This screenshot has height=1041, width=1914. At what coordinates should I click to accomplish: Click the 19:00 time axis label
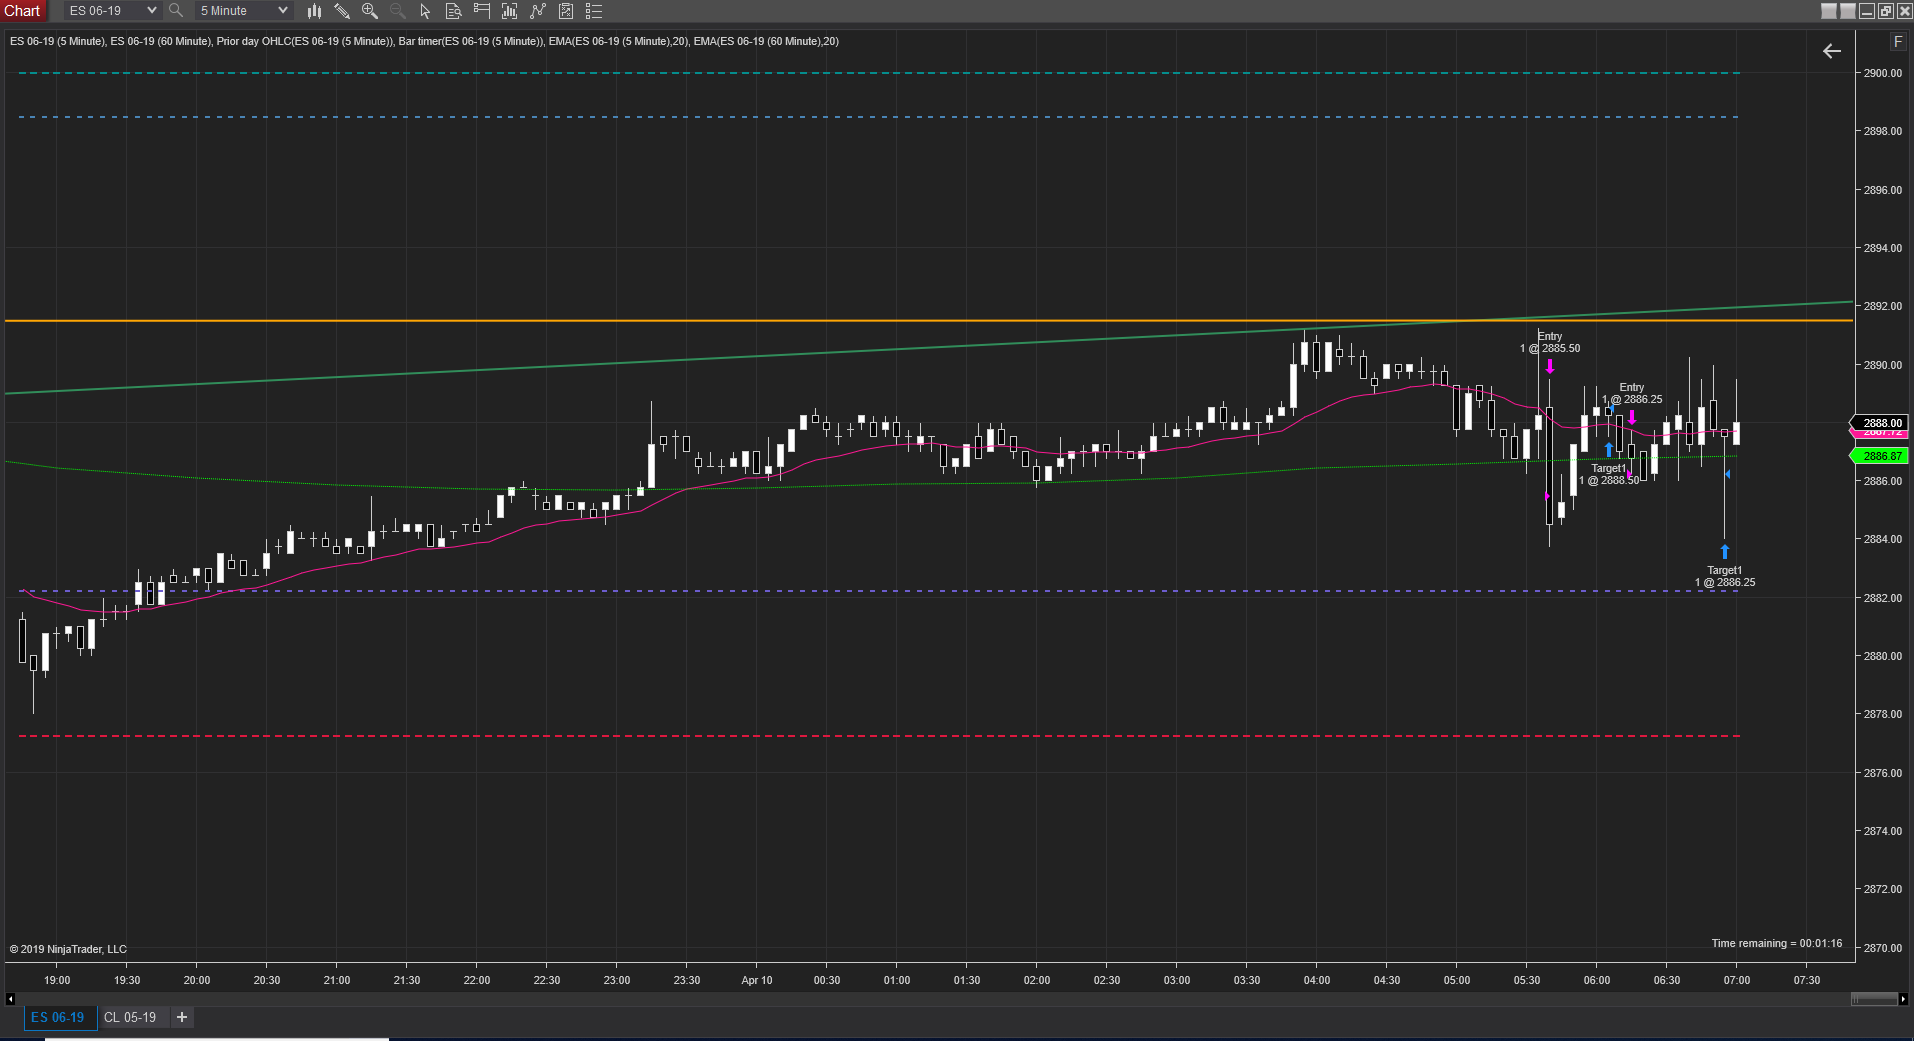tap(57, 980)
